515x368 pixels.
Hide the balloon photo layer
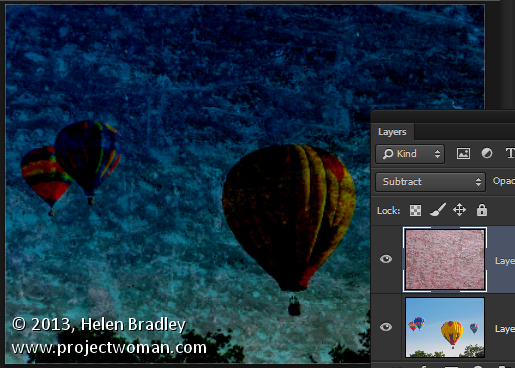[x=386, y=327]
